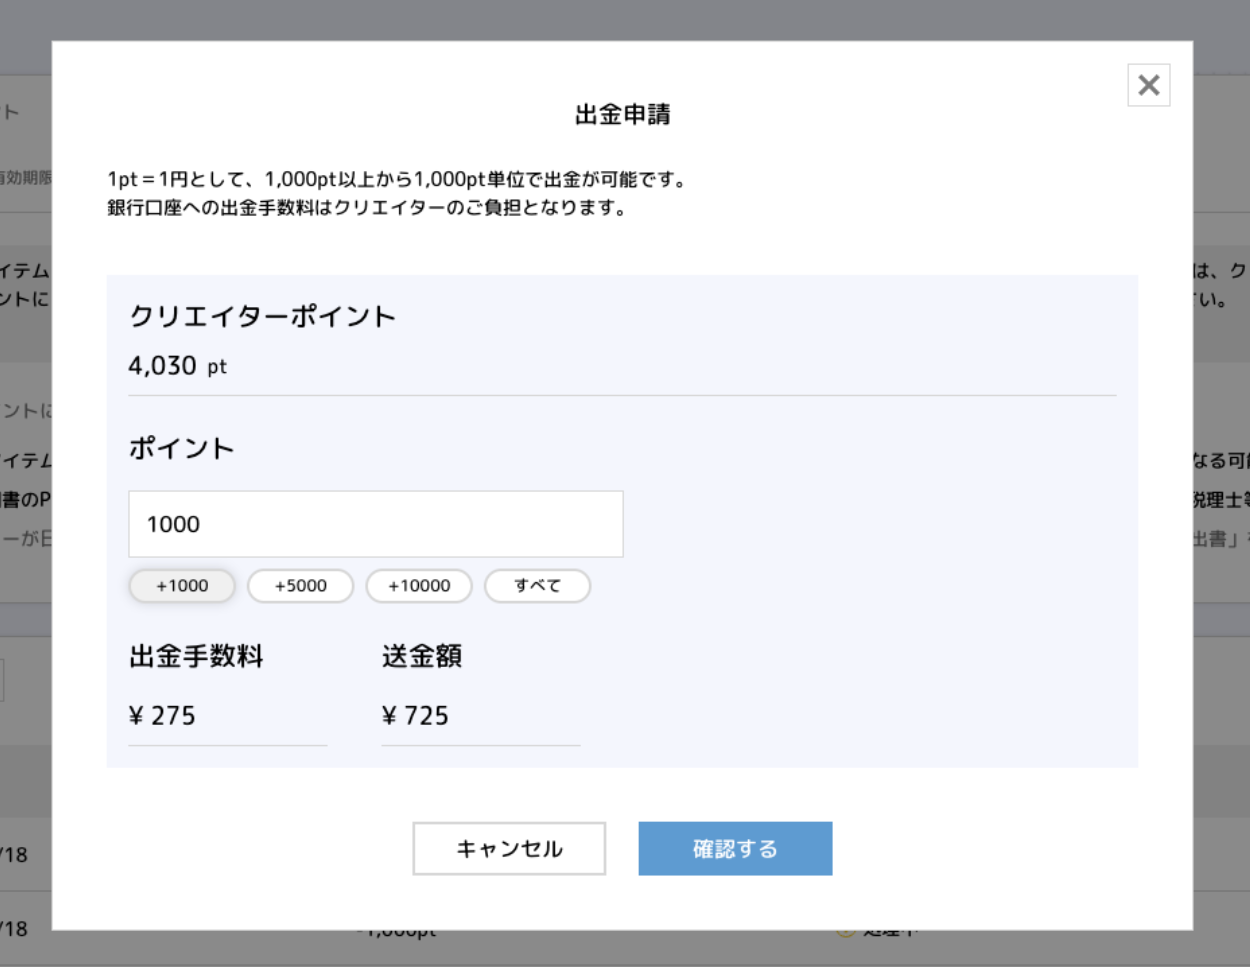Click the 送金額 label

[421, 657]
